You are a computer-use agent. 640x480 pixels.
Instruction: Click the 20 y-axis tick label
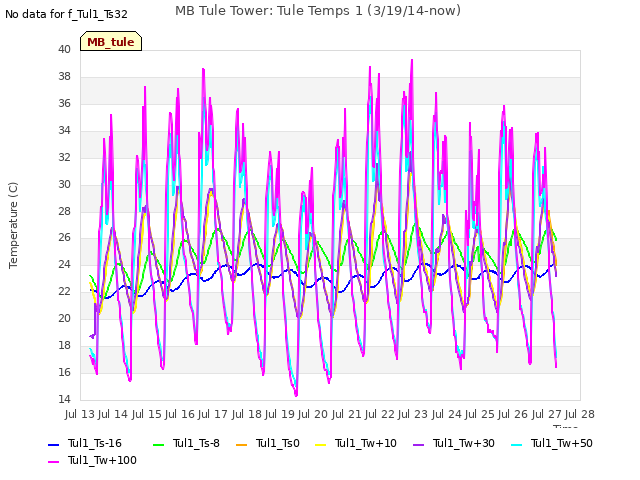(64, 318)
